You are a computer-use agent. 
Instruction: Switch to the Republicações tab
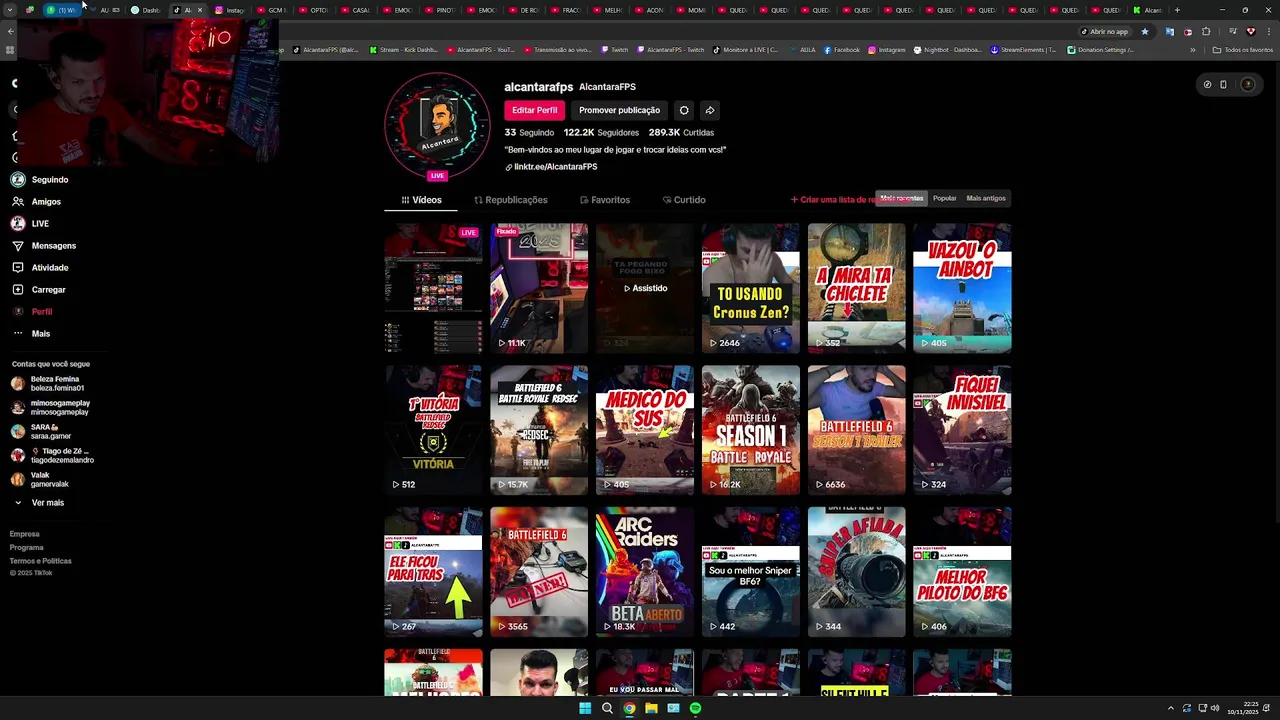pos(511,200)
